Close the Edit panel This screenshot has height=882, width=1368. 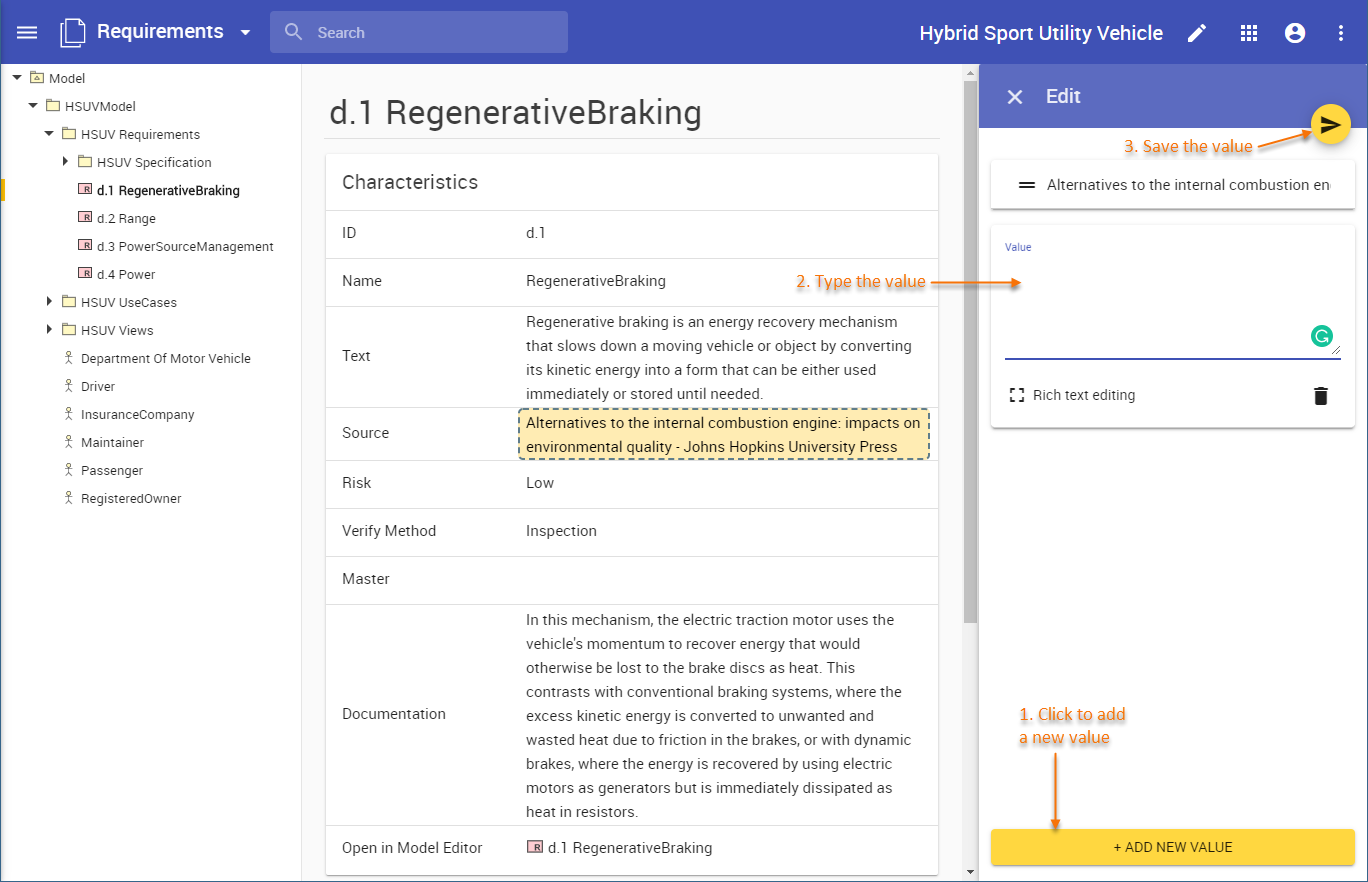[1015, 97]
